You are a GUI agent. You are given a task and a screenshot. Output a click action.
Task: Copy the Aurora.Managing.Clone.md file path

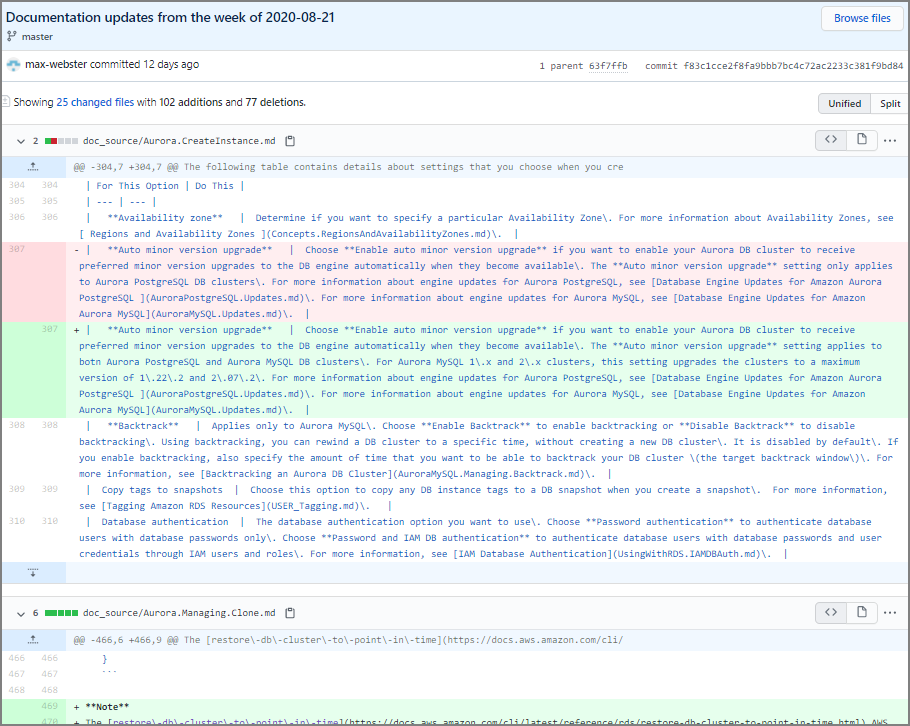pyautogui.click(x=290, y=612)
